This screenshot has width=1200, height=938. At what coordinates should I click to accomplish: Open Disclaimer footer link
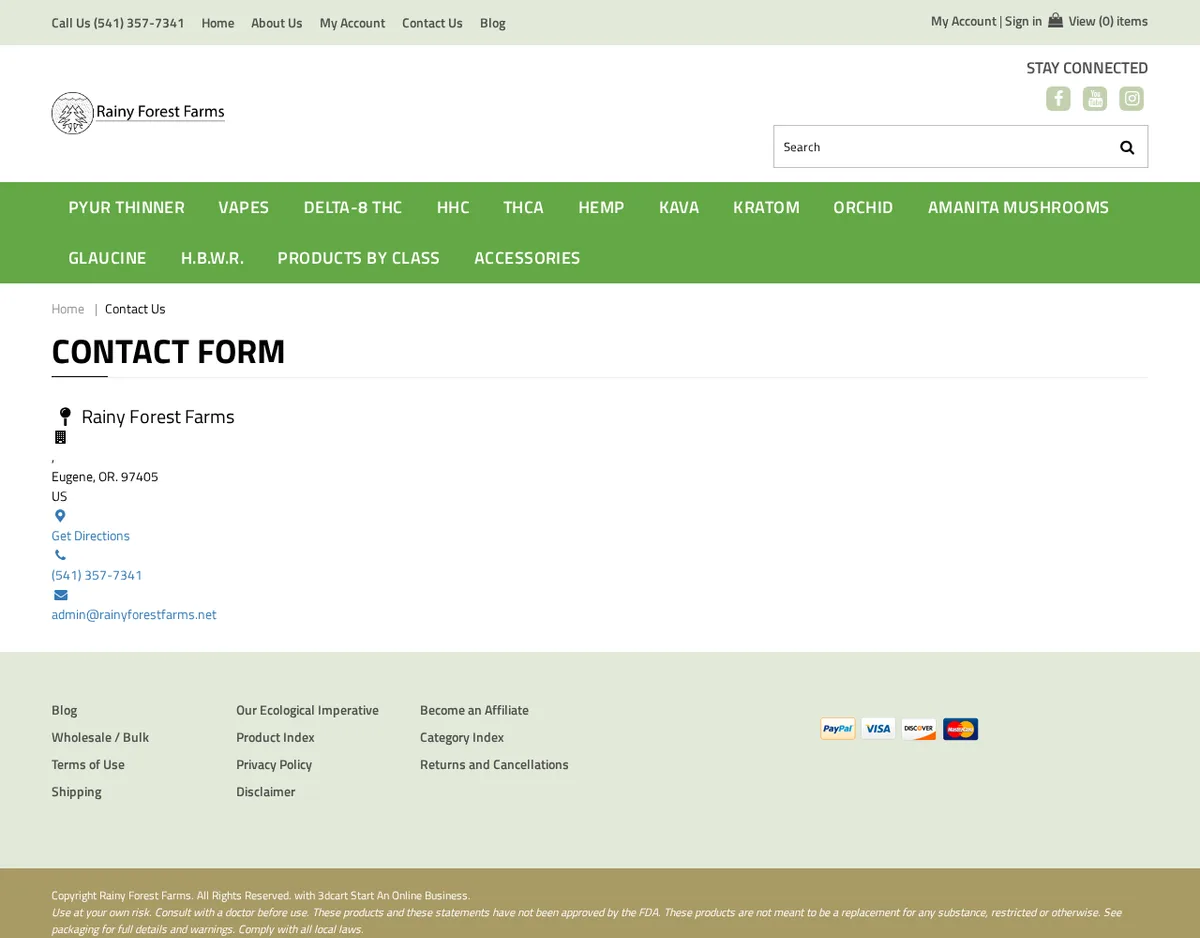click(x=265, y=791)
